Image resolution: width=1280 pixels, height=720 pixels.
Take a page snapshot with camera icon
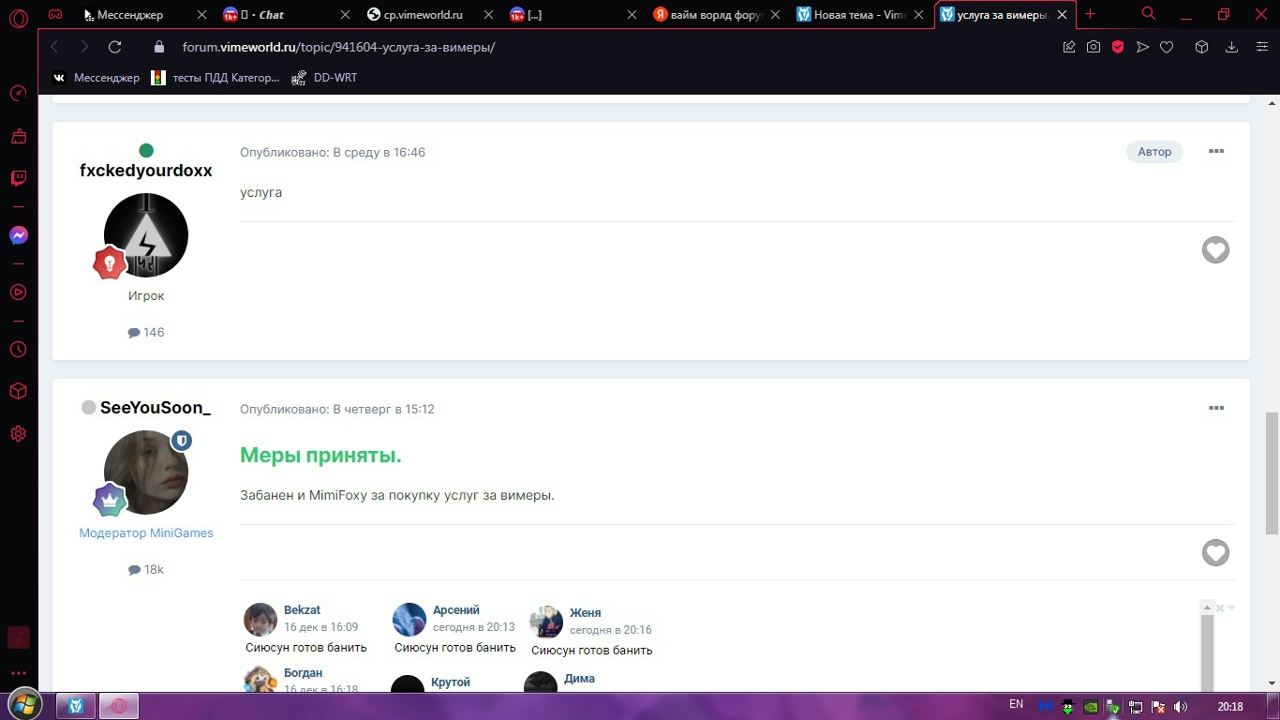[1093, 47]
